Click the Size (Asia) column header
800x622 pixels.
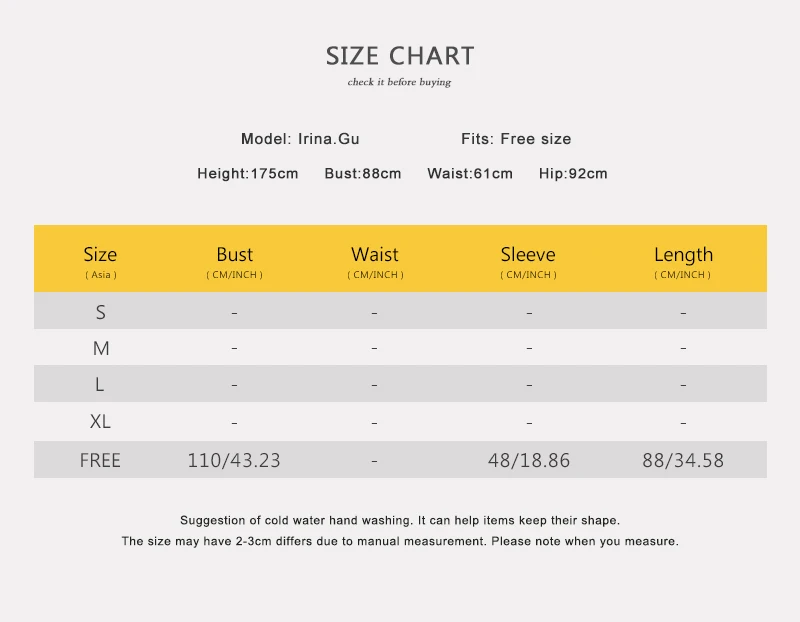point(101,261)
